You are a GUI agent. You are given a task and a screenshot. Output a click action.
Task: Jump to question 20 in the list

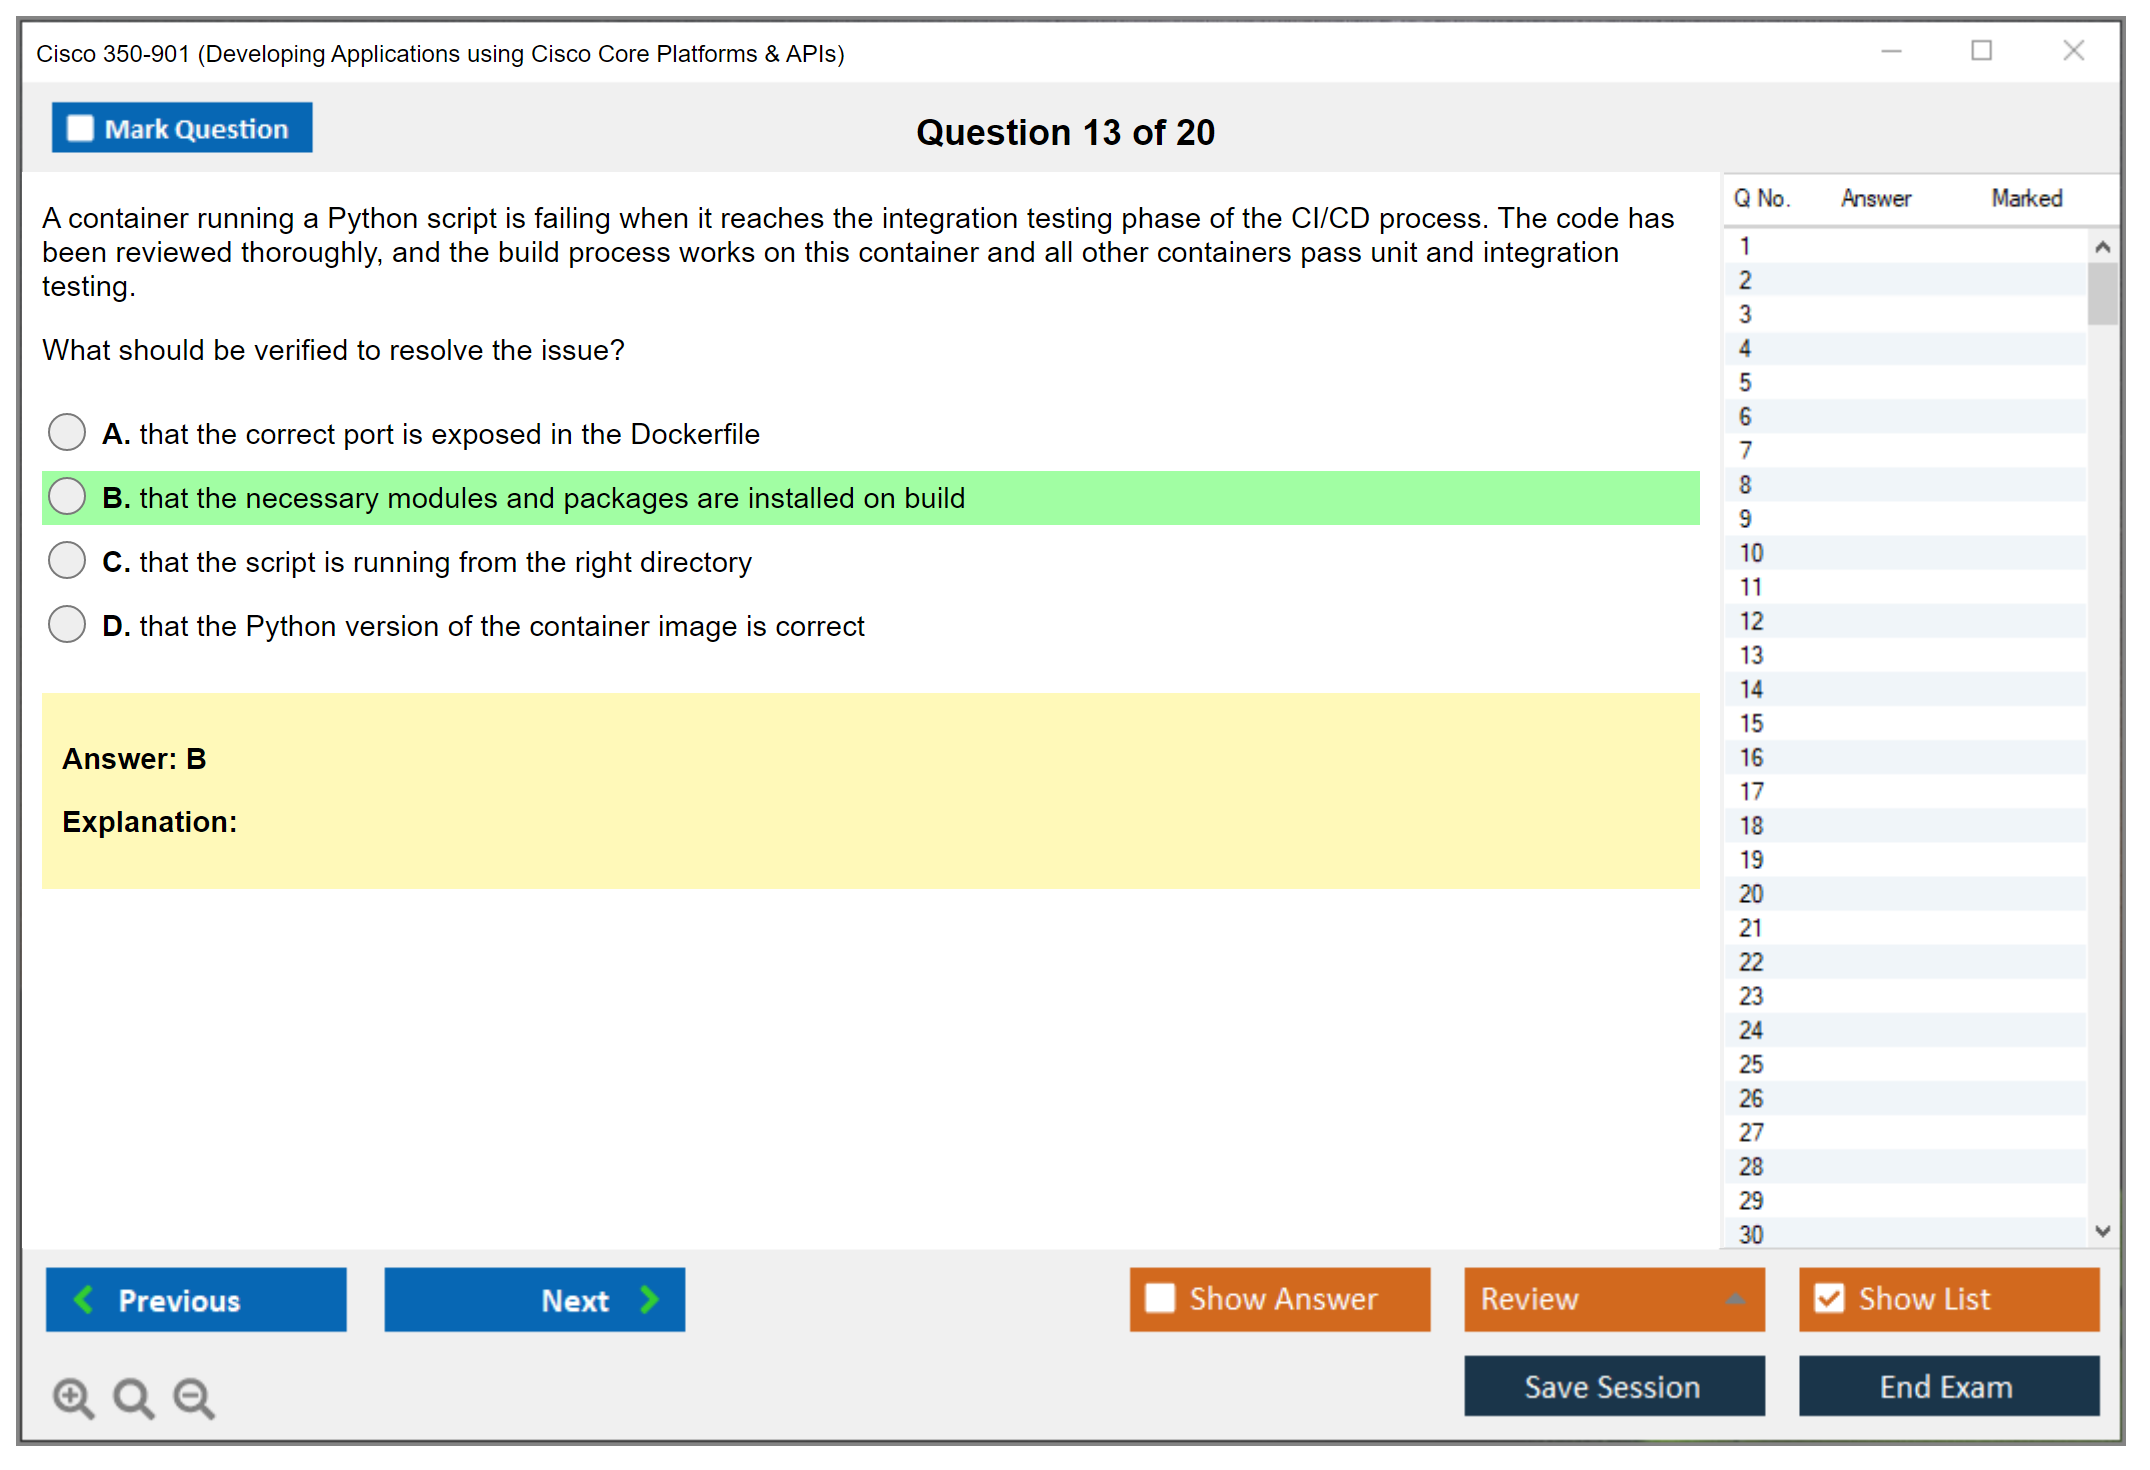1751,894
